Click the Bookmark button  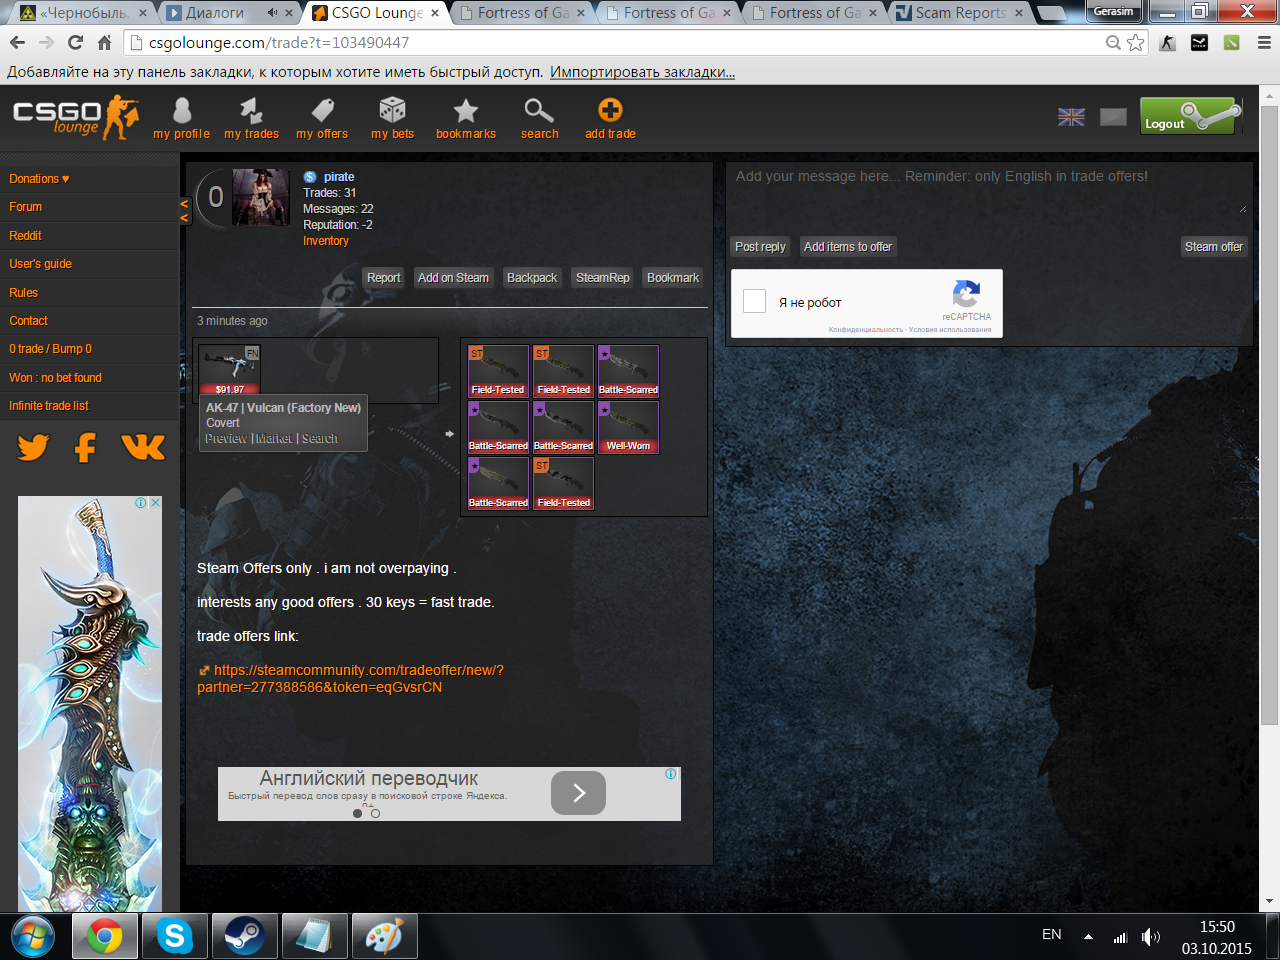673,278
